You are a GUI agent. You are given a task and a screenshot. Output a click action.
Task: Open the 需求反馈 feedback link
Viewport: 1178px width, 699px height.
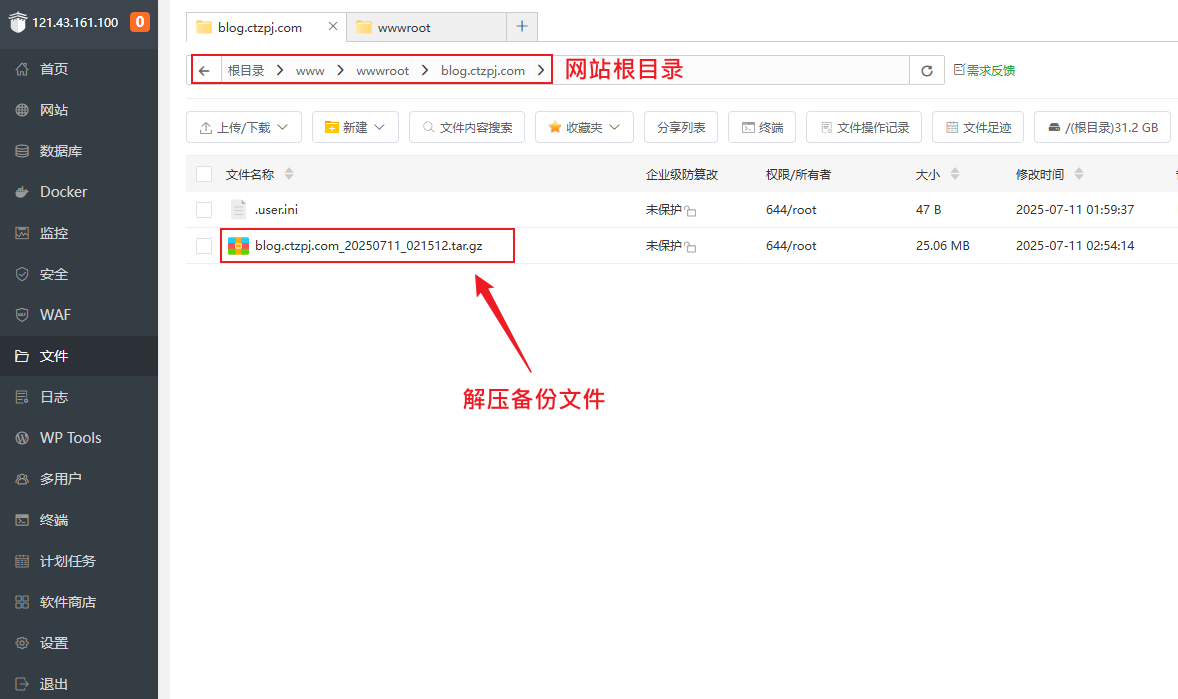click(x=984, y=71)
